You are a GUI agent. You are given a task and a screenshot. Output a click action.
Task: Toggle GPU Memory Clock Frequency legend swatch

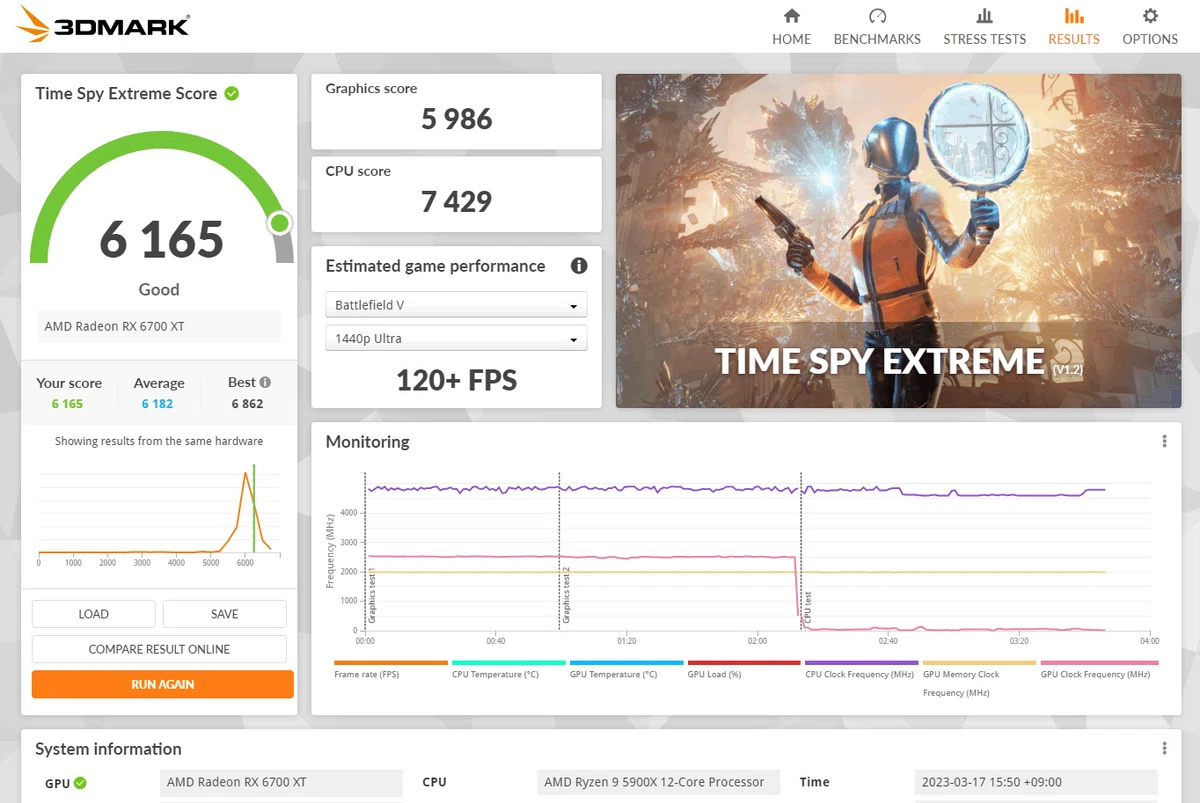[980, 663]
